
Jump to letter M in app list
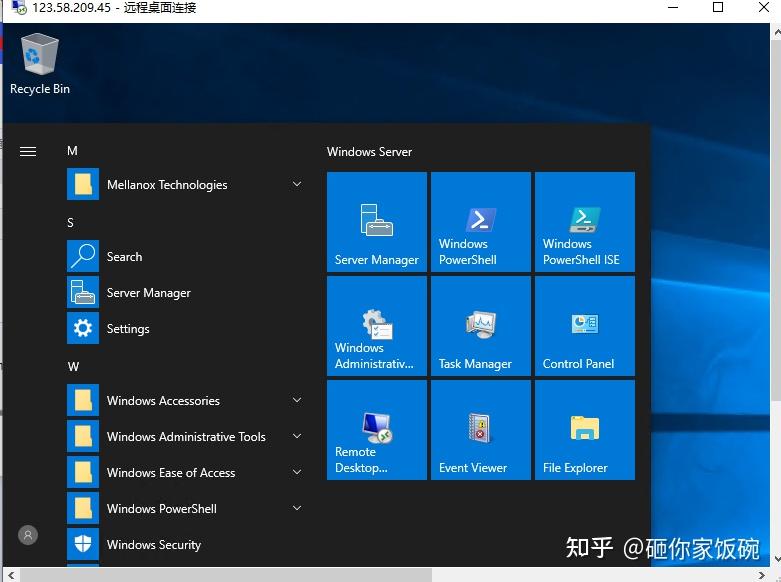pyautogui.click(x=72, y=151)
